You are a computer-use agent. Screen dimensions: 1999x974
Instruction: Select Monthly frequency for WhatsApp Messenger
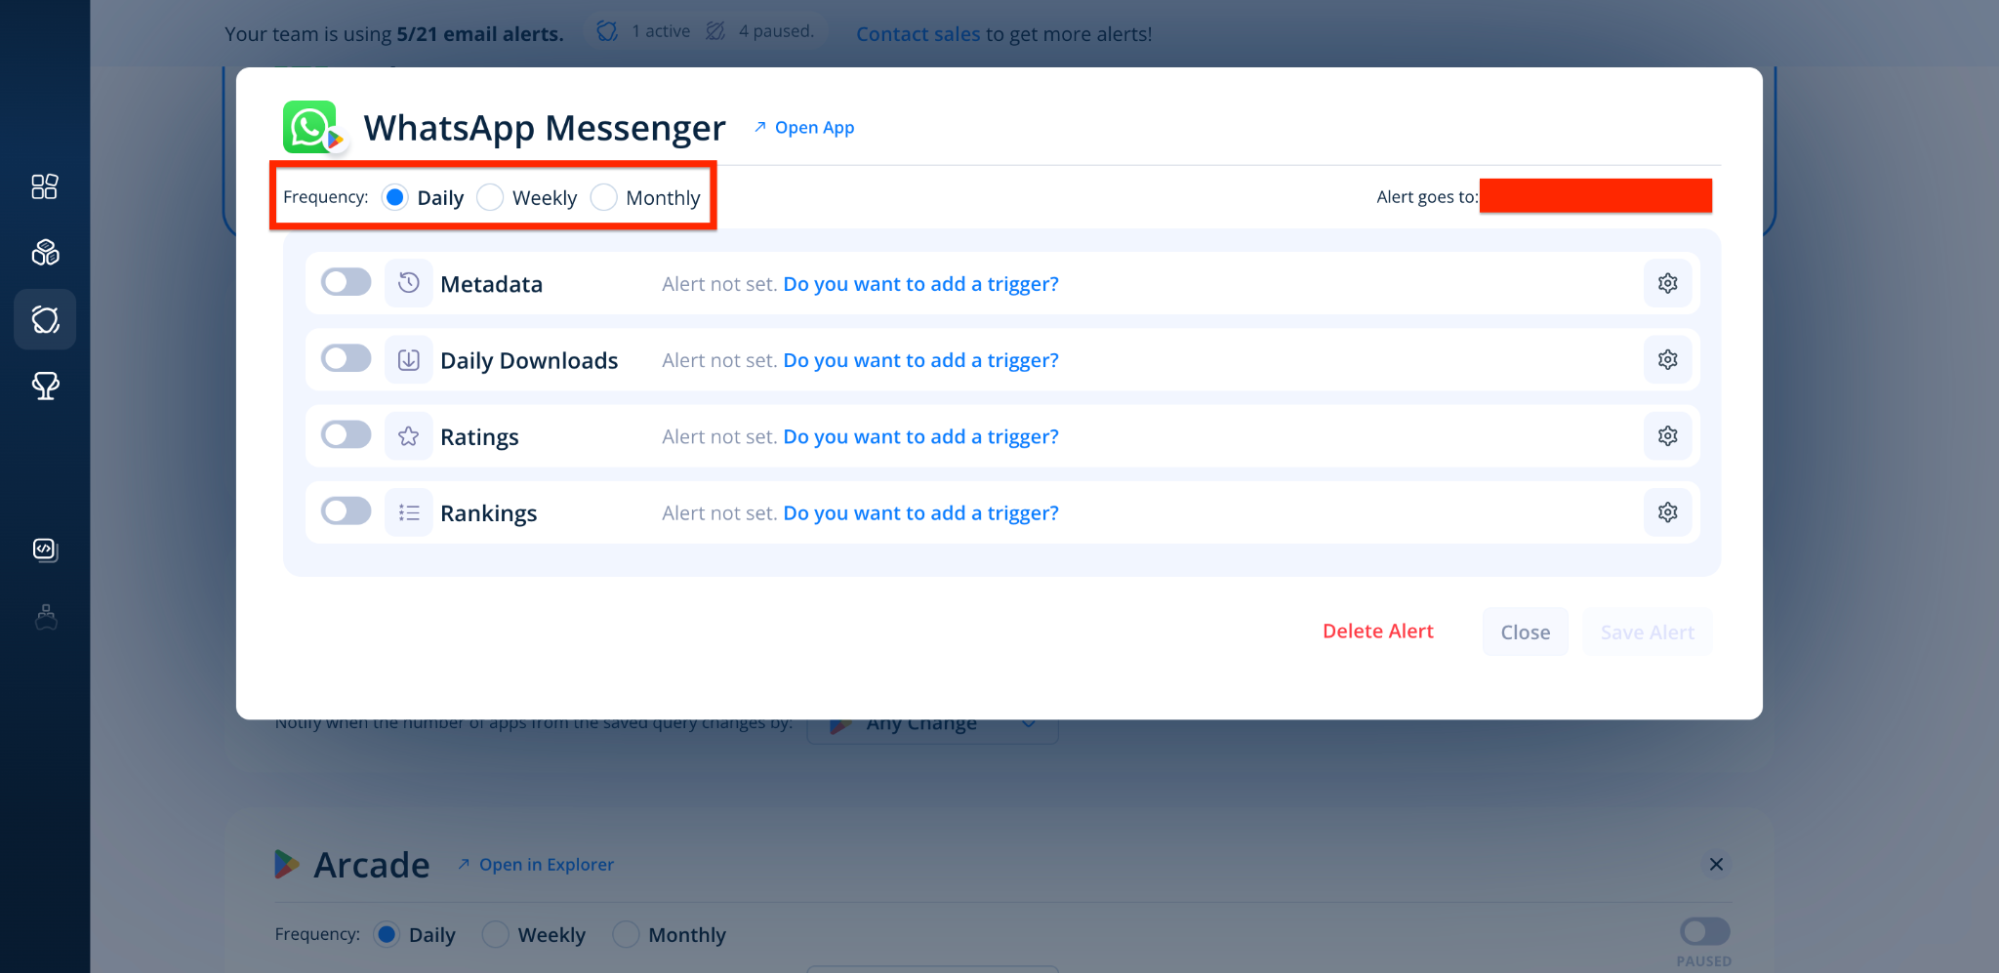[x=604, y=198]
